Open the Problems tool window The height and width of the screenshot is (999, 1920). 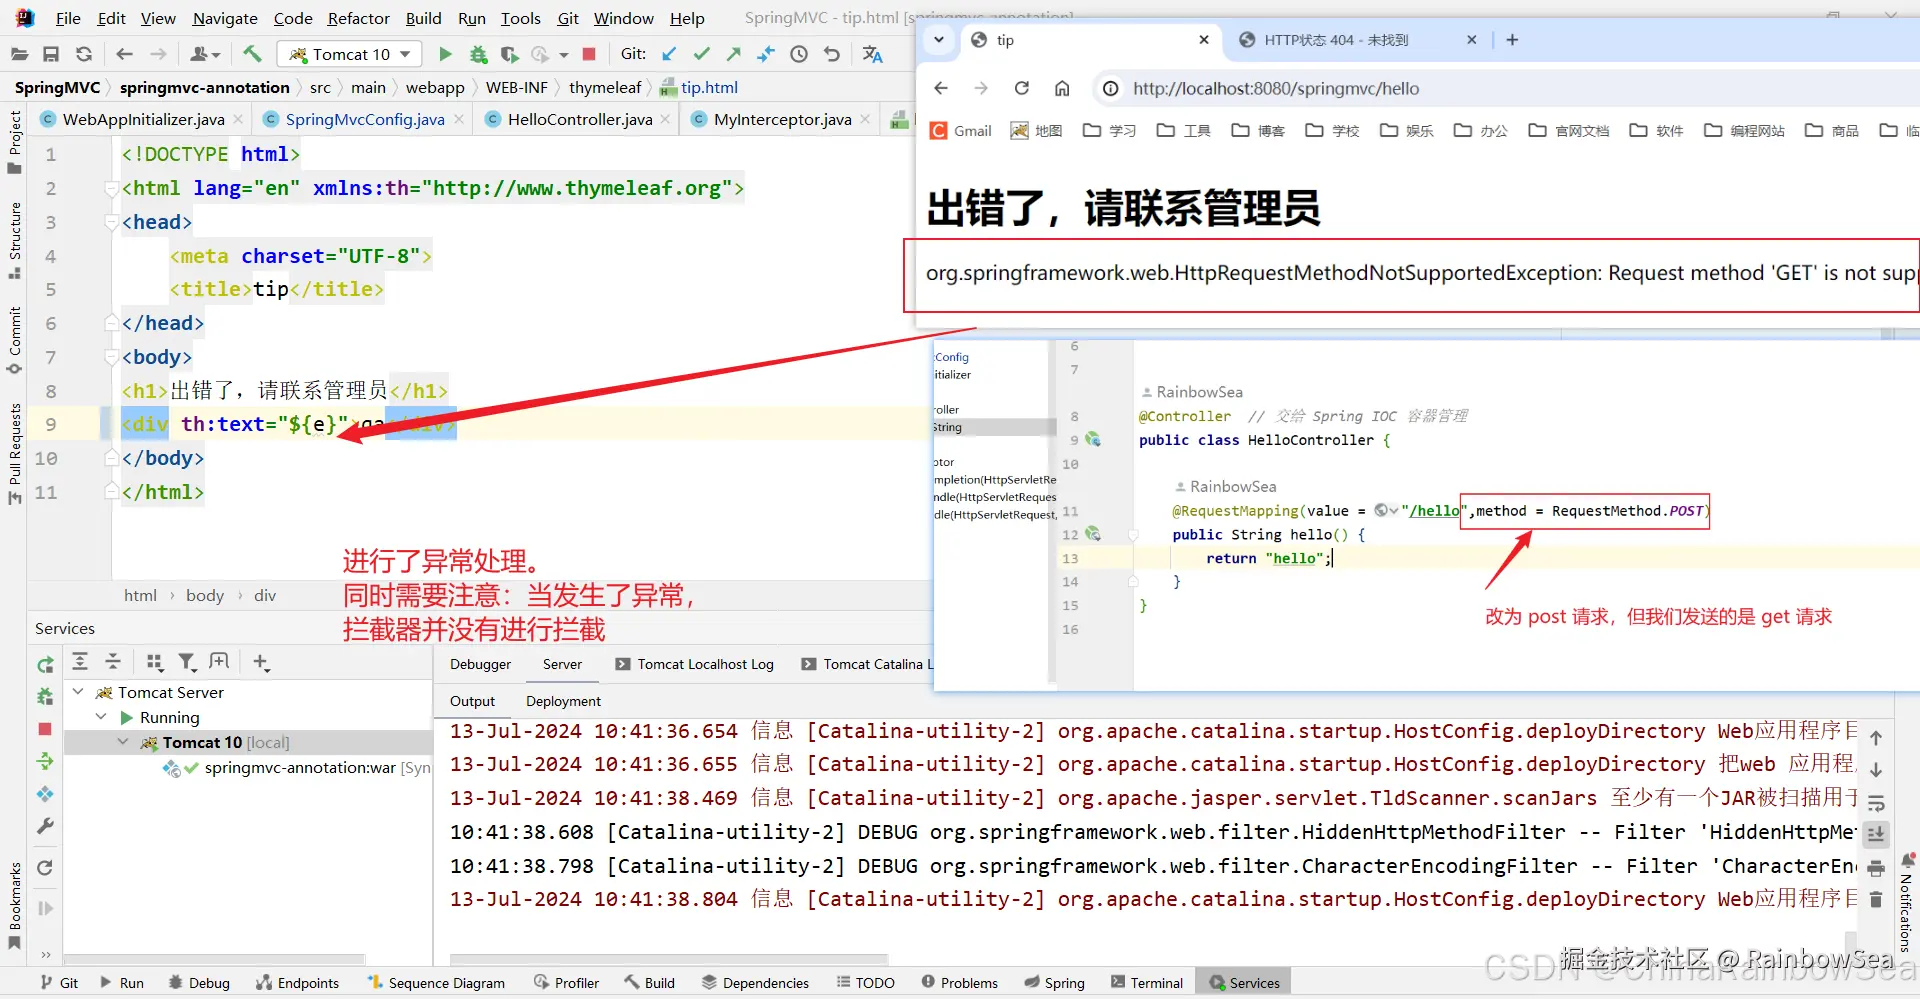point(959,982)
